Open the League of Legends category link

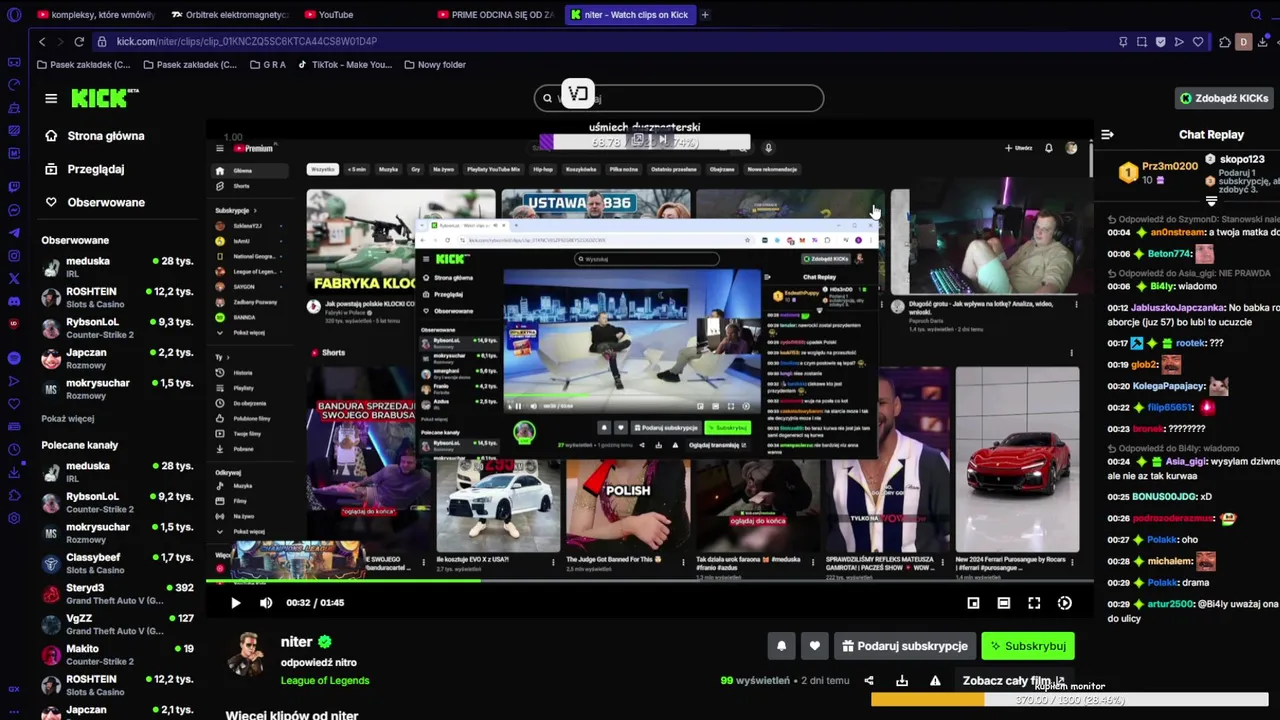pos(325,681)
